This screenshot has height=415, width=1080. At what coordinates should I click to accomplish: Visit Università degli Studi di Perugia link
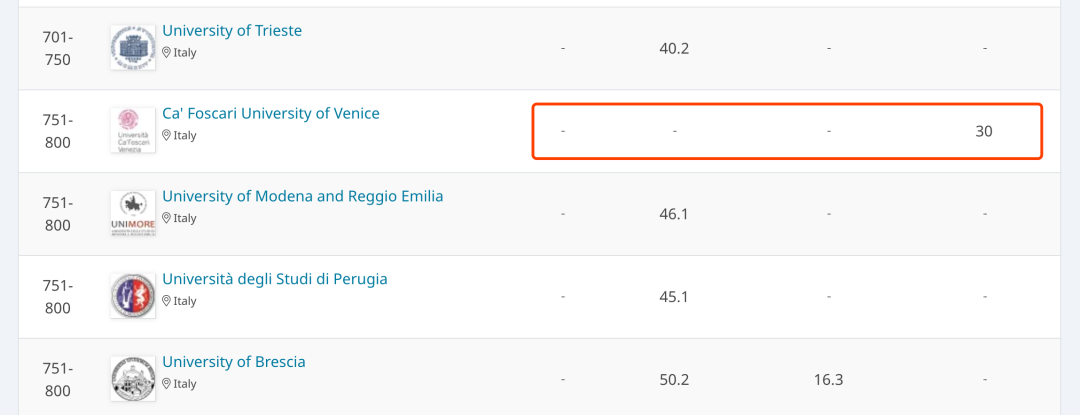click(274, 279)
